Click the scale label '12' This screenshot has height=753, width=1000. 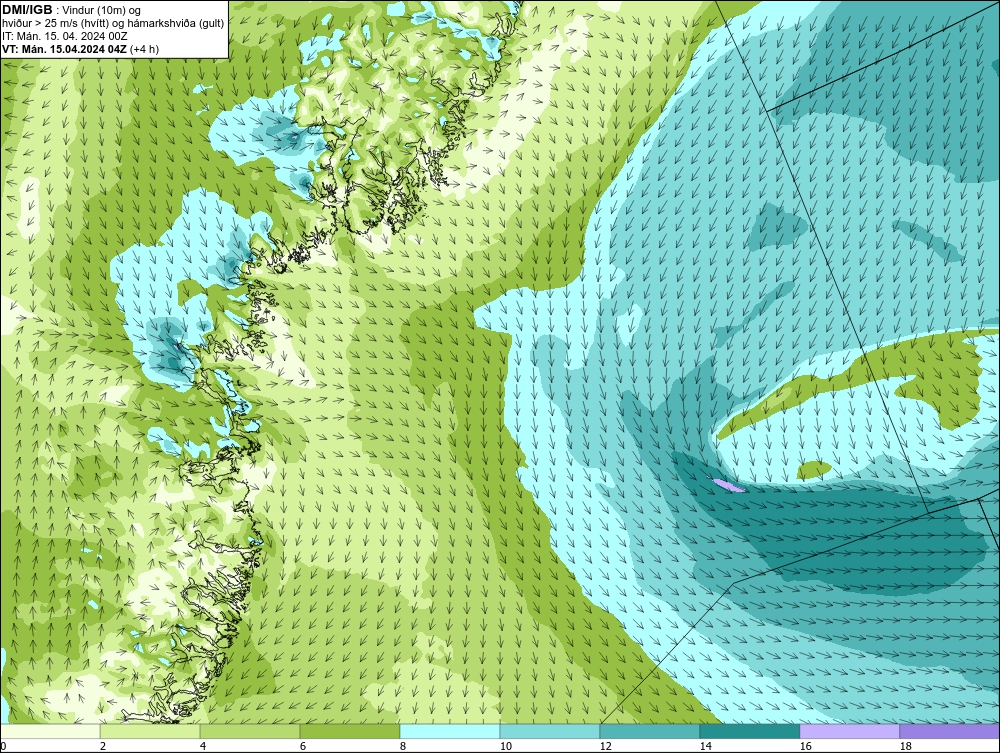point(605,746)
